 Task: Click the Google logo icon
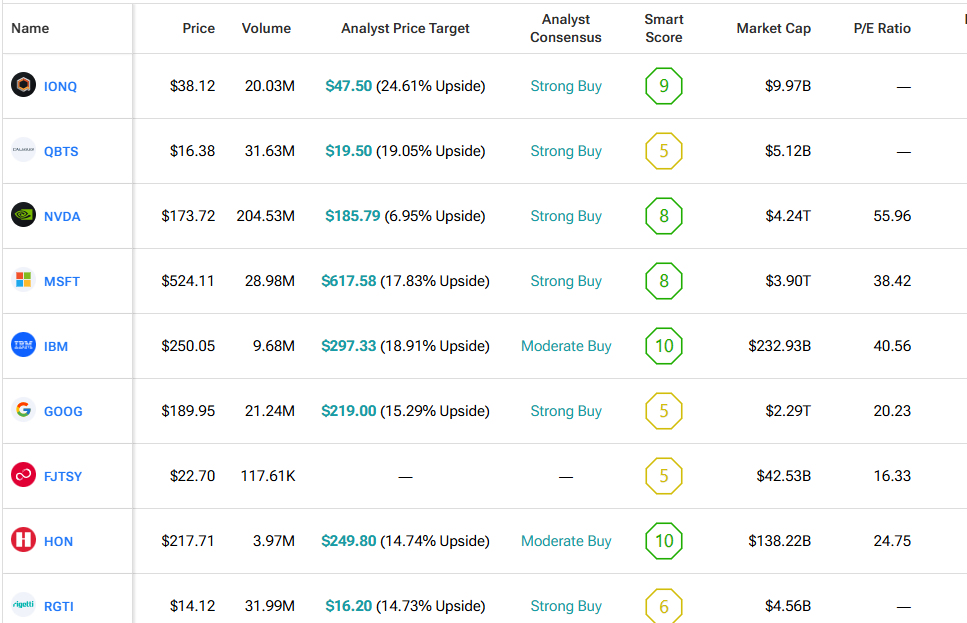pos(23,411)
